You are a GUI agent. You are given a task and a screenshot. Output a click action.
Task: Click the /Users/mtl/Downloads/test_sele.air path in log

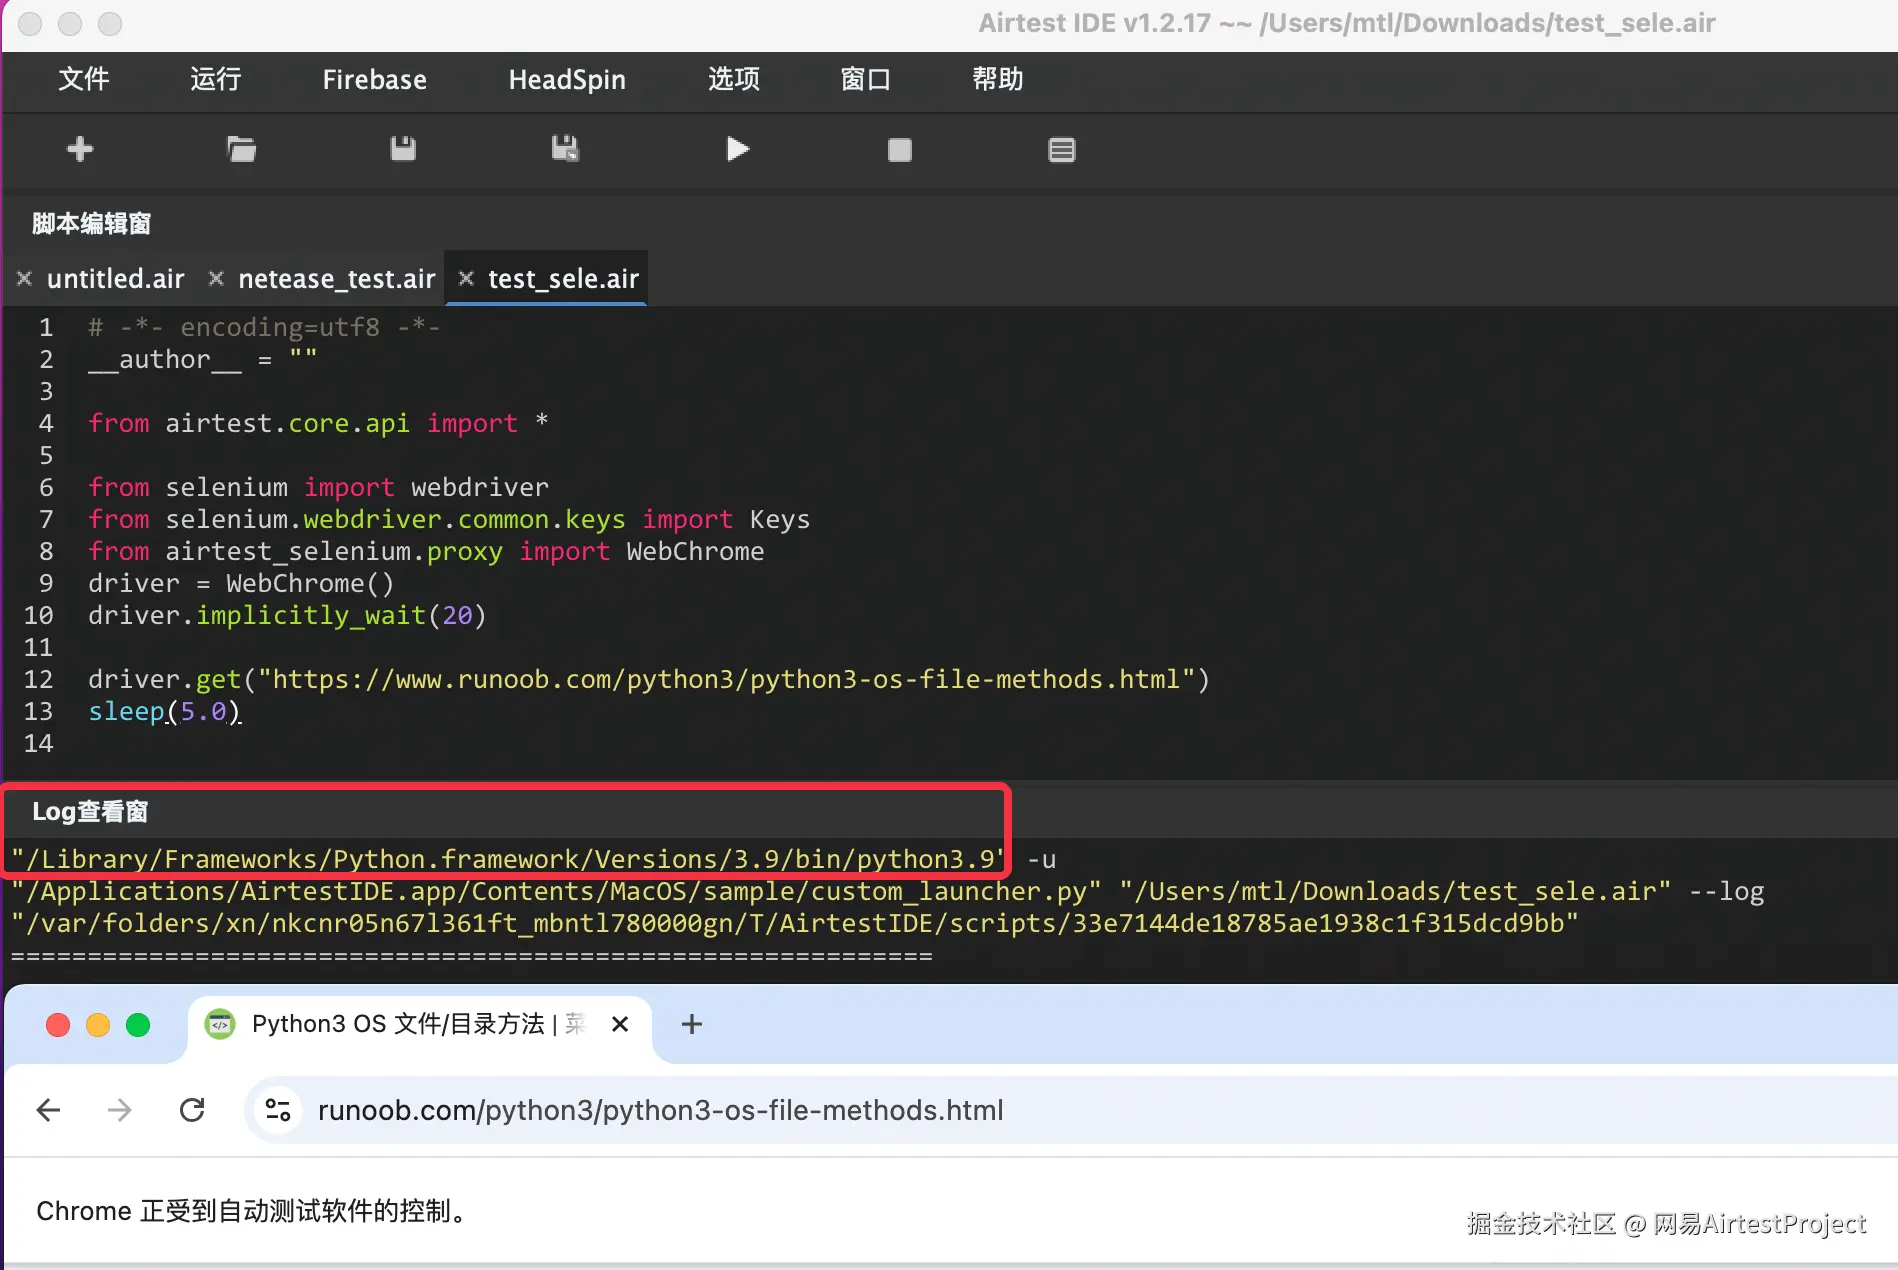(1395, 891)
